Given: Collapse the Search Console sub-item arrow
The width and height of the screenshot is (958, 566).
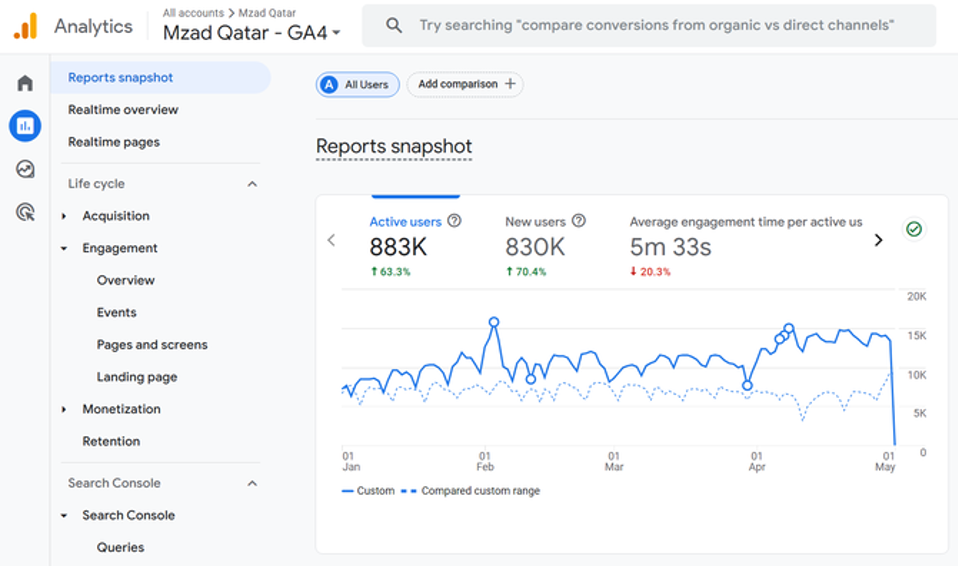Looking at the screenshot, I should coord(64,515).
